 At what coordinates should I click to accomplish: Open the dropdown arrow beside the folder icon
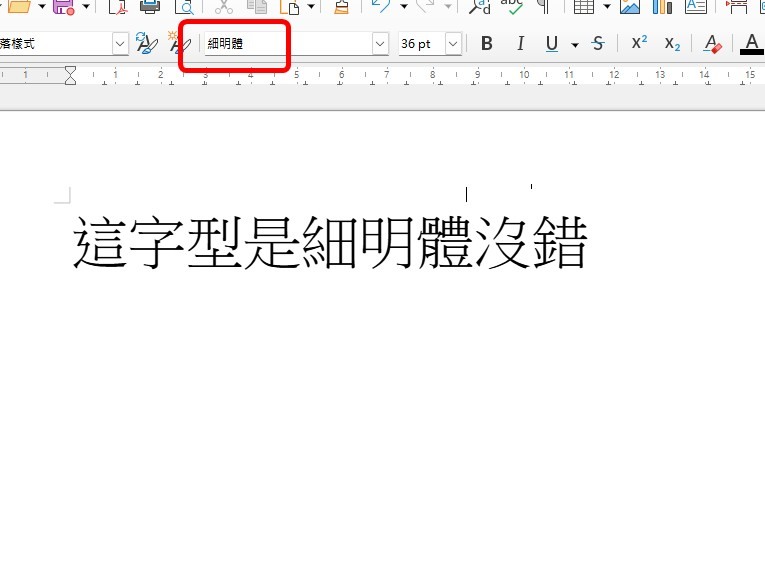pos(42,6)
